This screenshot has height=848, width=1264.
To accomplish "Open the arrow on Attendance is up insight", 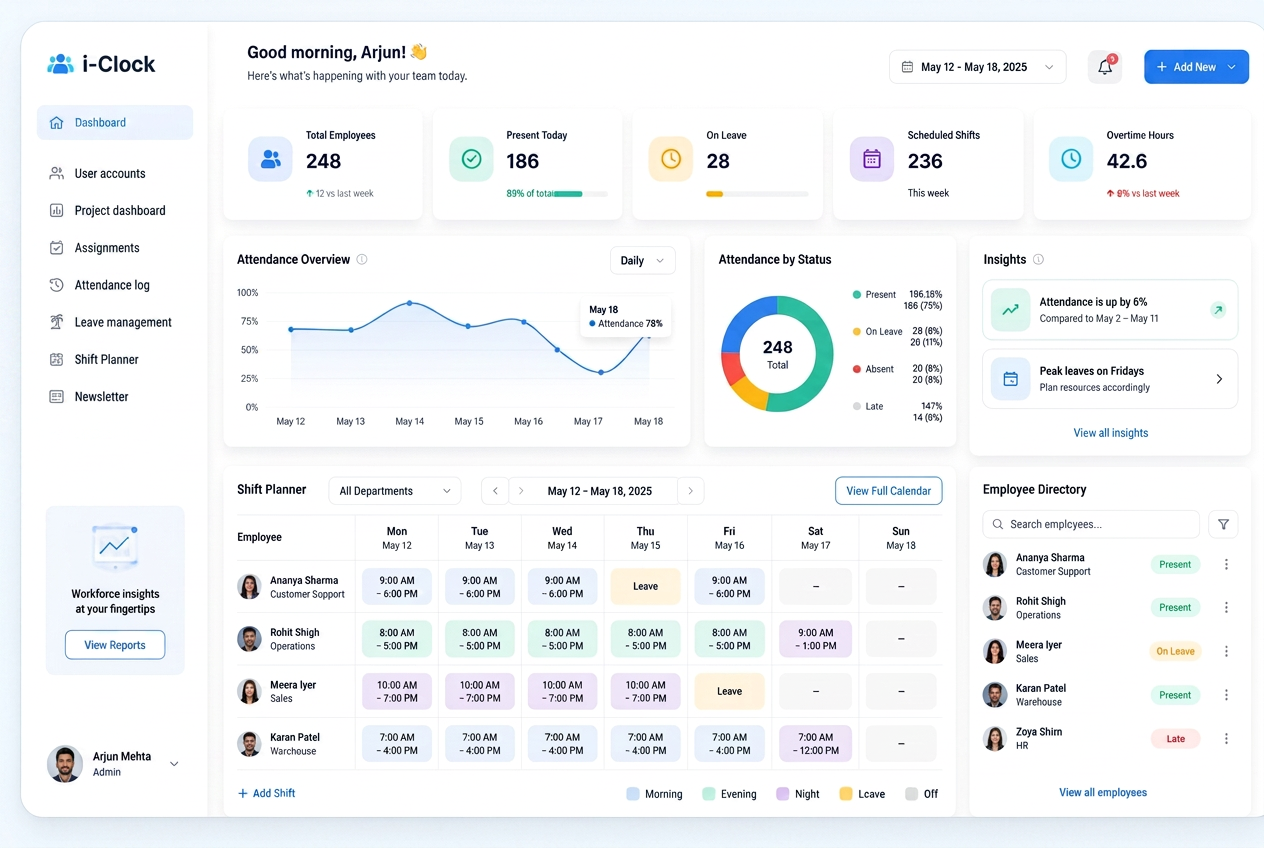I will click(1218, 310).
